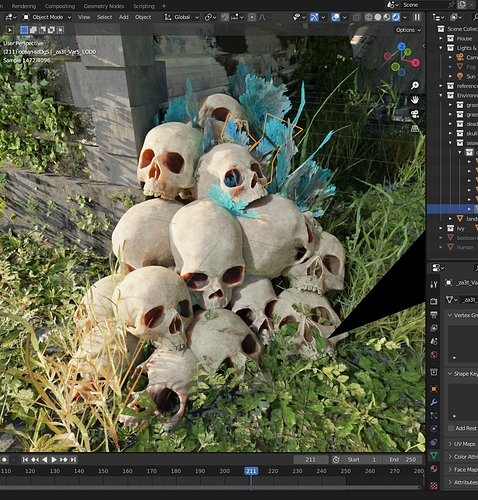Open the View Layer properties tab
This screenshot has height=500, width=478.
(434, 328)
